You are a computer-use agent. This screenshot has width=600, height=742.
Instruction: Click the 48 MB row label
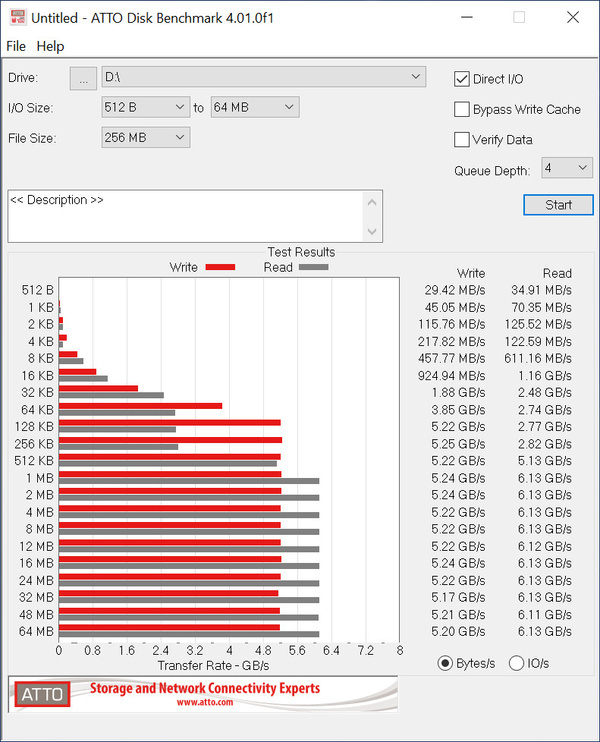(36, 615)
